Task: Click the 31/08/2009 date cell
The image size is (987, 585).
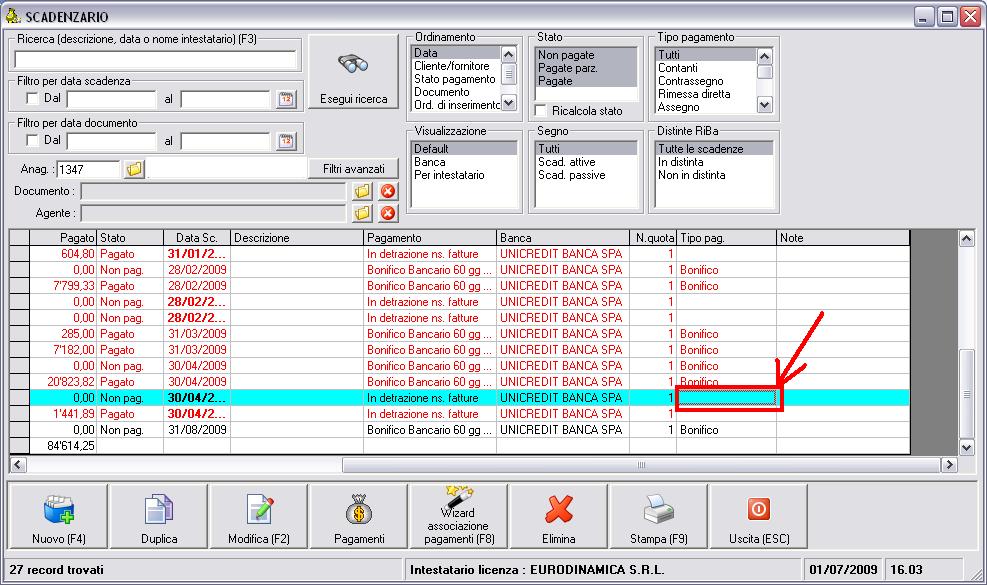Action: pyautogui.click(x=196, y=430)
